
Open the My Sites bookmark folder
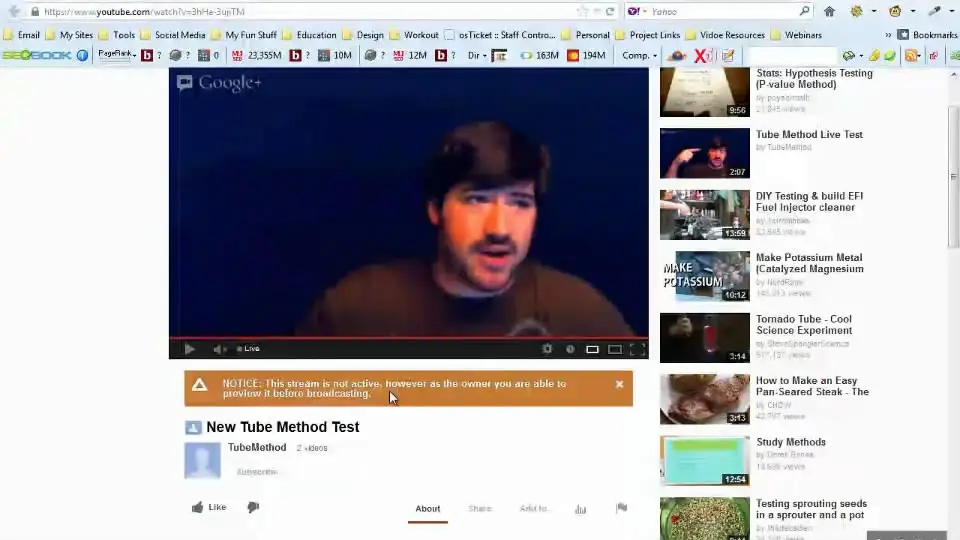pos(69,35)
